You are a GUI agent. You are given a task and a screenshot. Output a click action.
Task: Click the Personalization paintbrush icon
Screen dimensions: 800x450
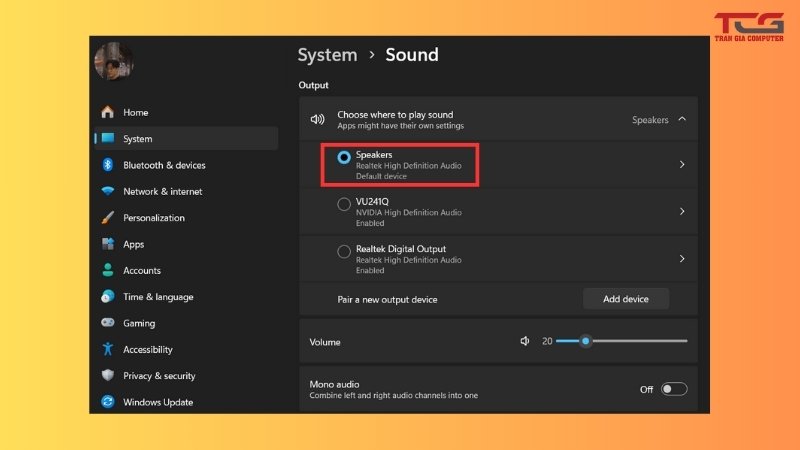(x=108, y=218)
